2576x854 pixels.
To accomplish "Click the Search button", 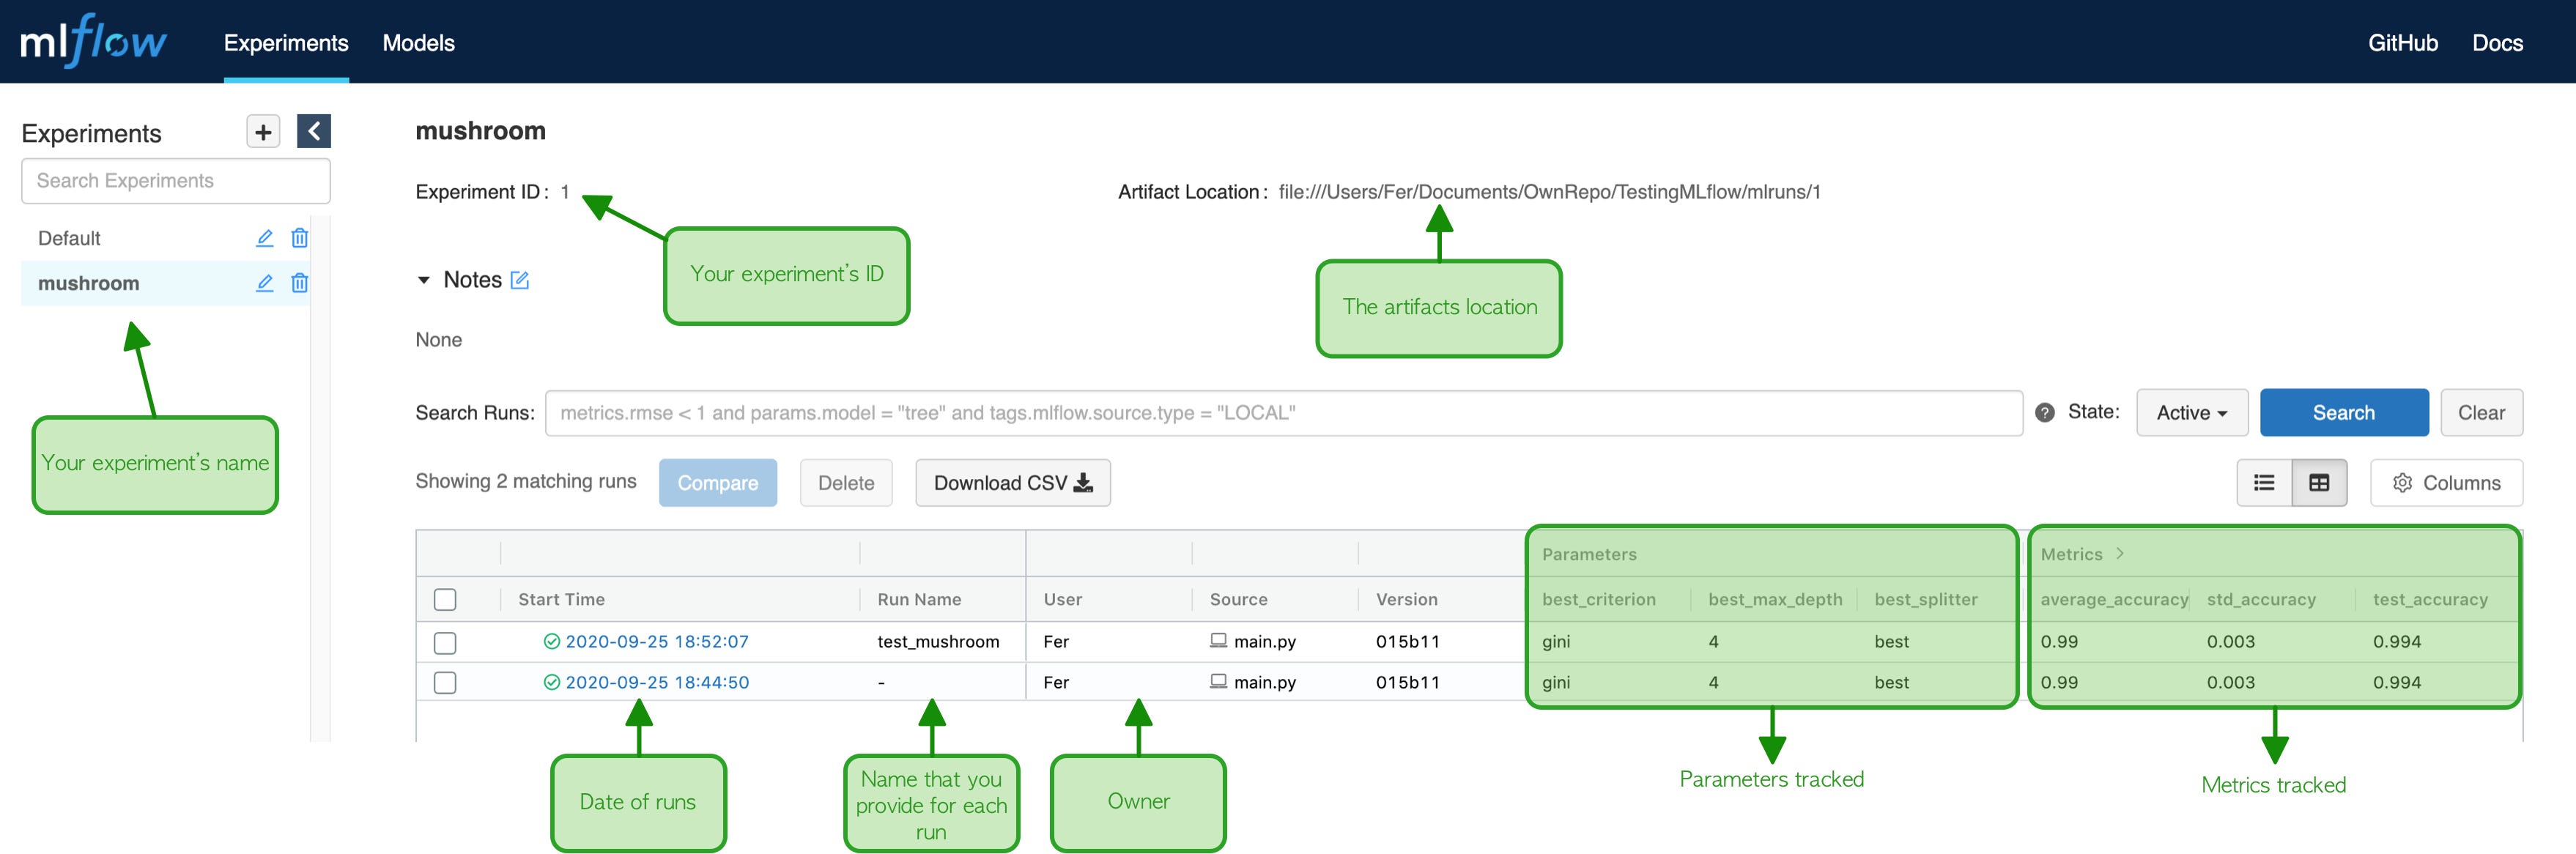I will 2344,412.
